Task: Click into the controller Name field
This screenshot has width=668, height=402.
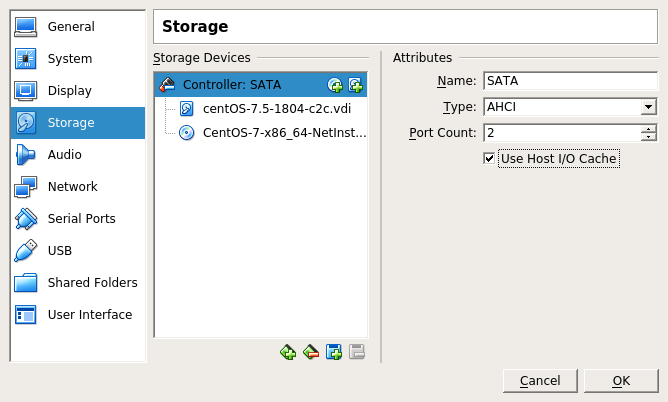Action: [x=570, y=81]
